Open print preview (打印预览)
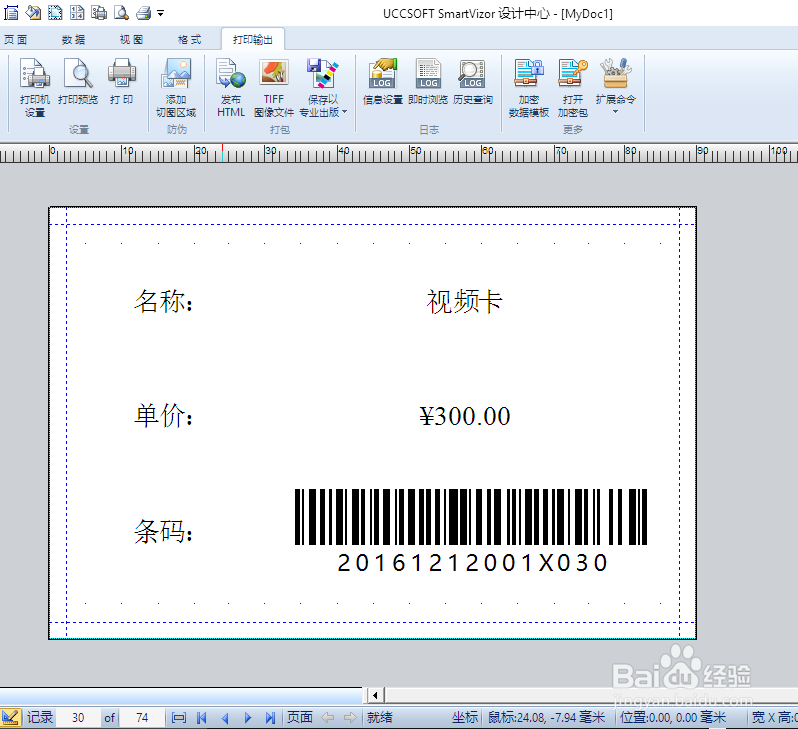This screenshot has width=798, height=729. coord(78,81)
